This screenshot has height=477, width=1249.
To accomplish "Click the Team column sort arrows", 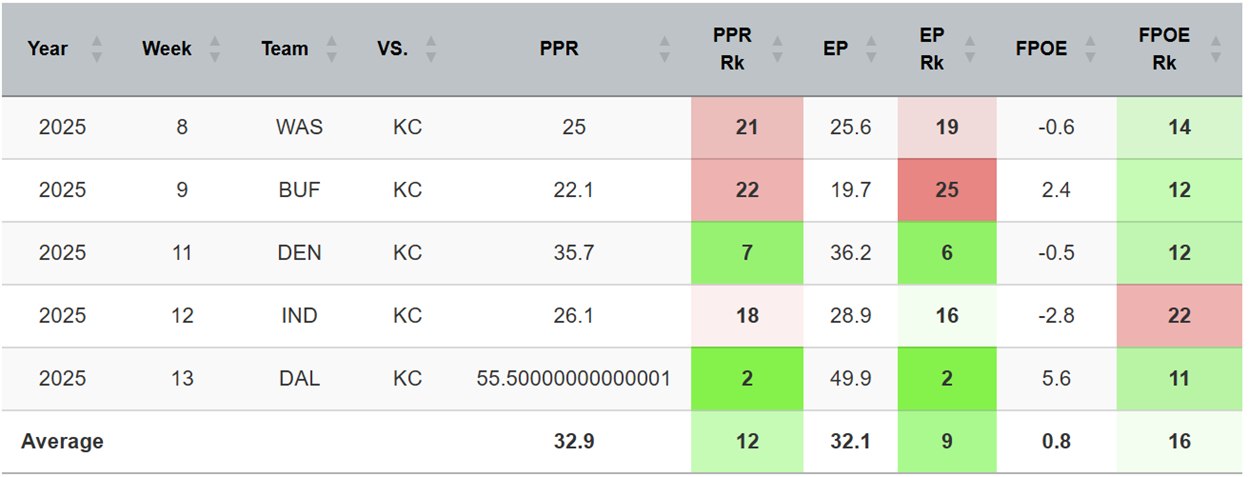I will [332, 48].
